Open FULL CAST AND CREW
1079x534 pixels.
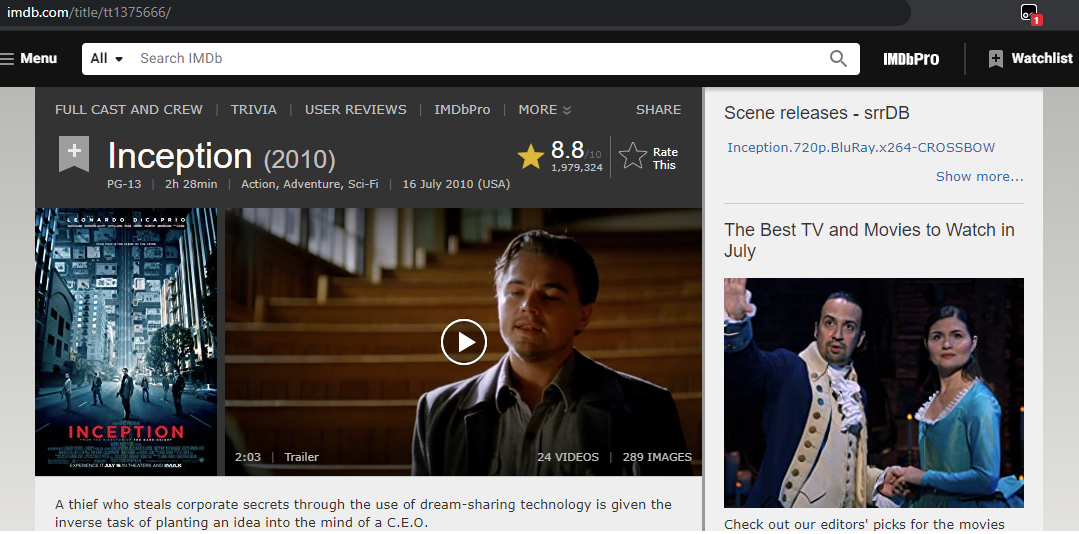coord(129,109)
